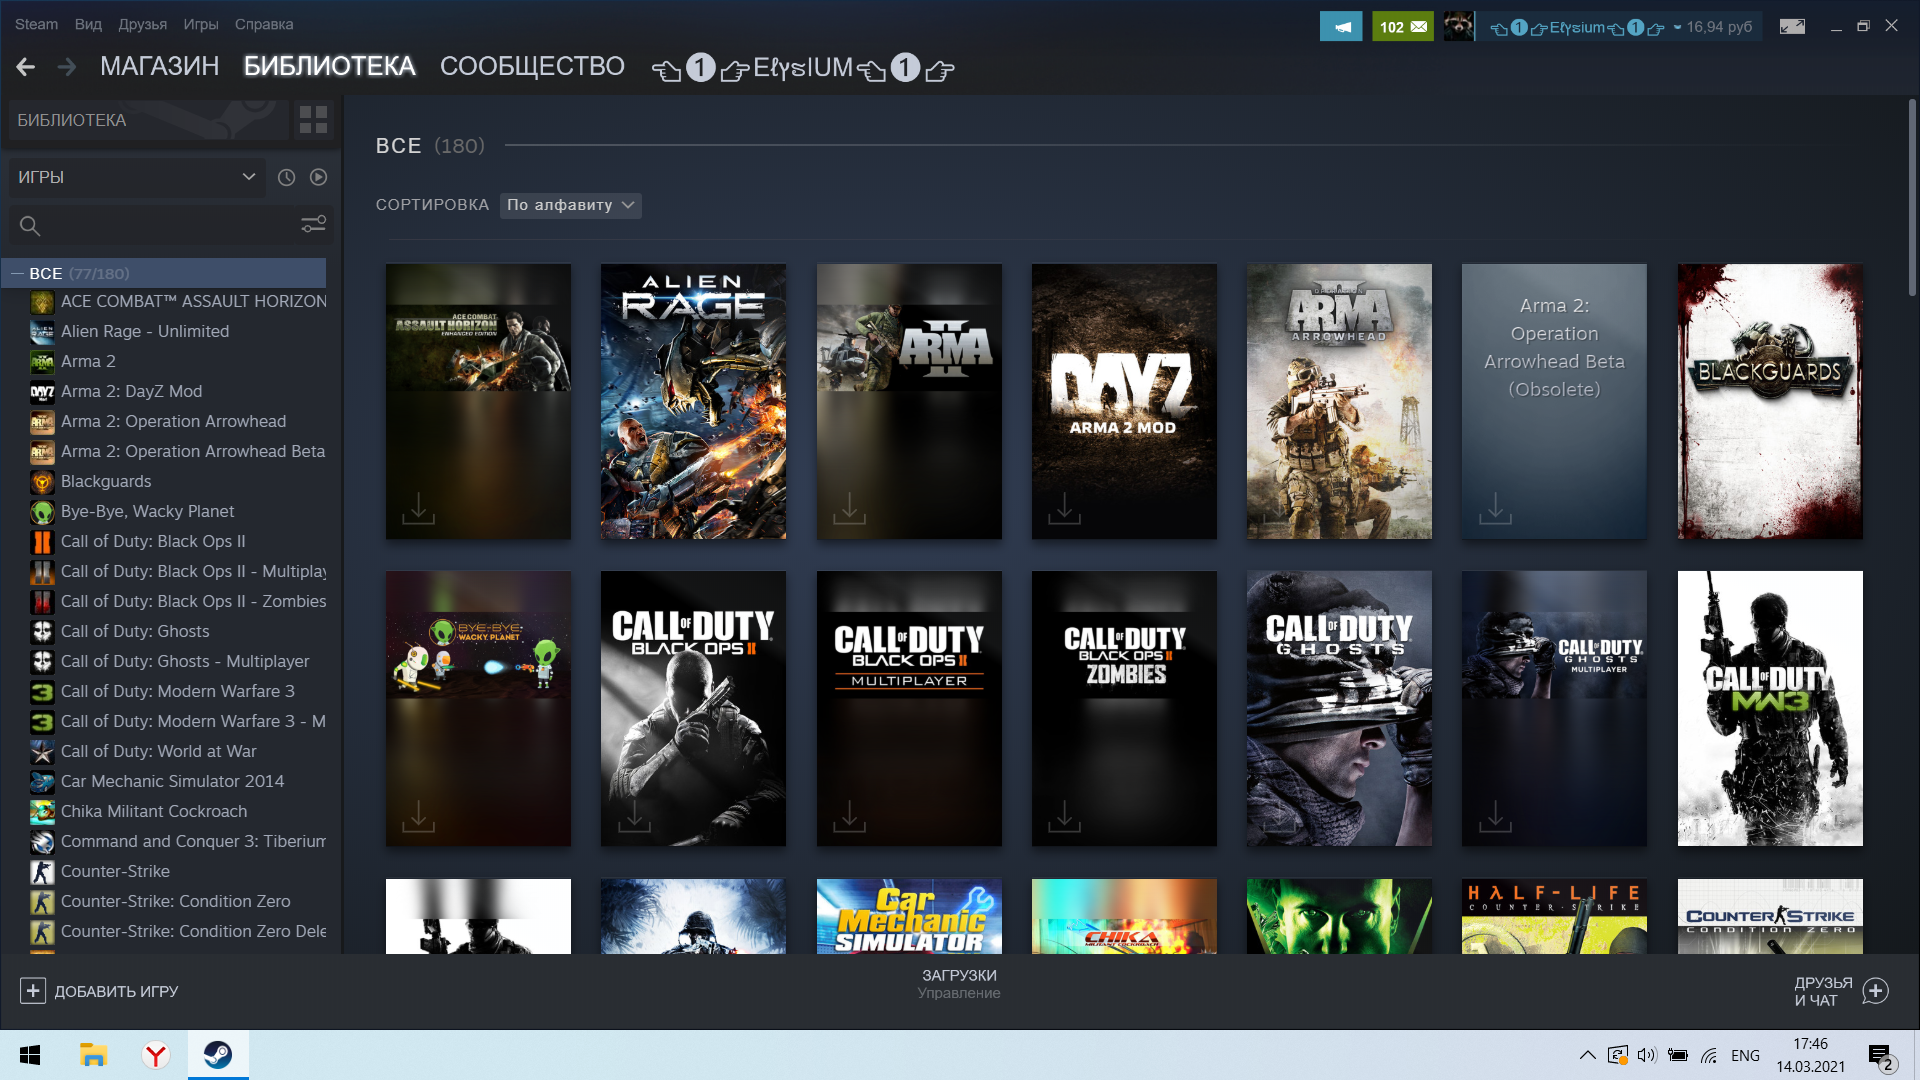
Task: Click the library vertical scrollbar
Action: pyautogui.click(x=1913, y=195)
